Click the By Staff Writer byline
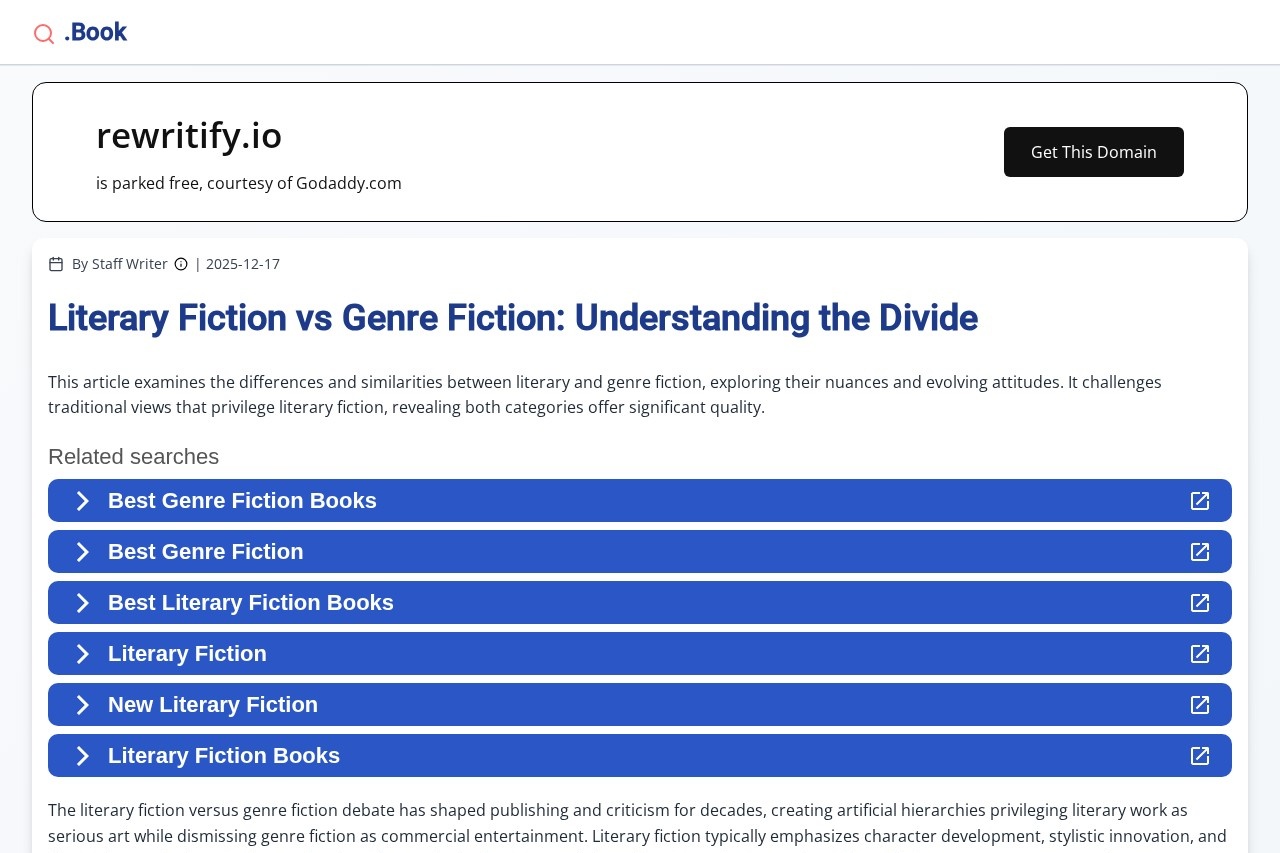The image size is (1280, 853). click(119, 264)
